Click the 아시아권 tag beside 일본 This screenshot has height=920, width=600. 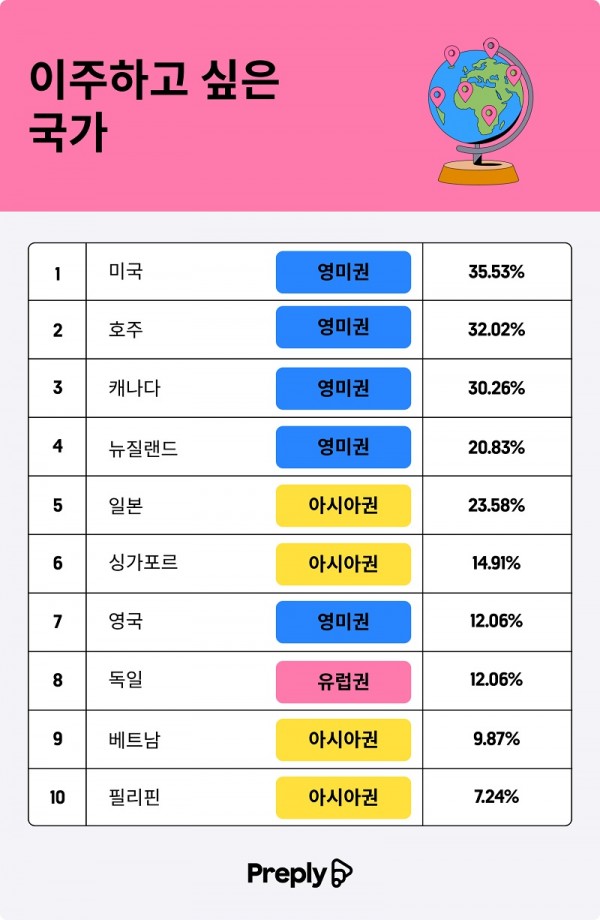(x=343, y=505)
